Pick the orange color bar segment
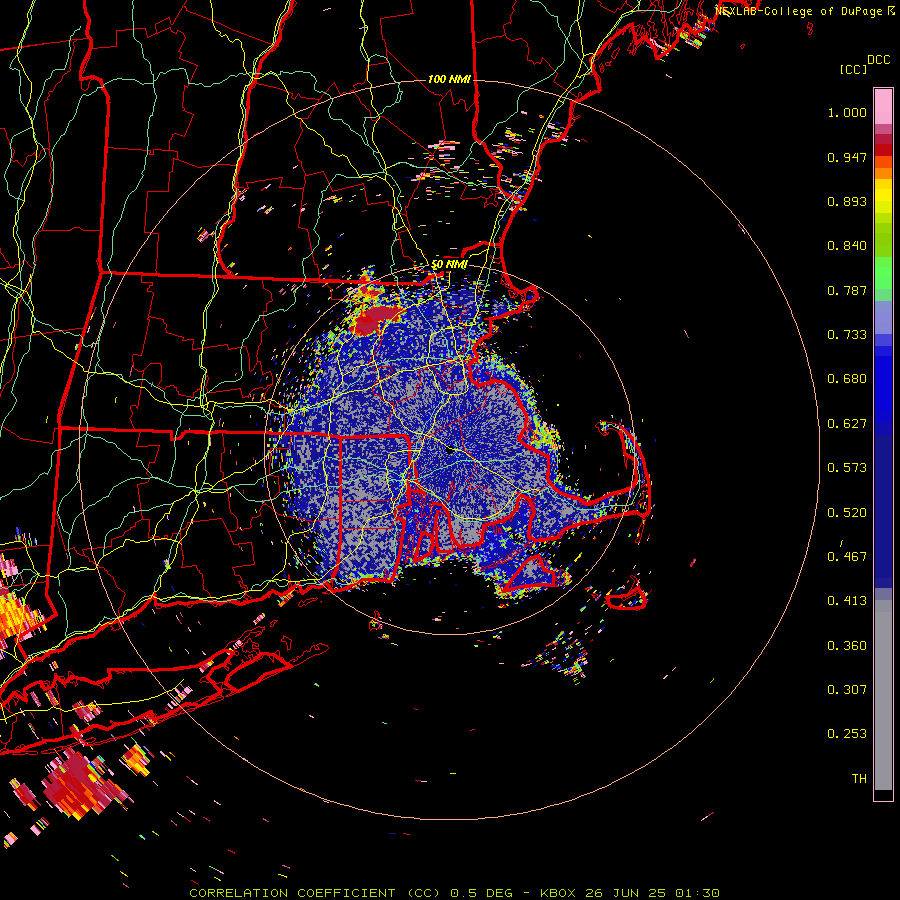This screenshot has height=900, width=900. [x=883, y=173]
